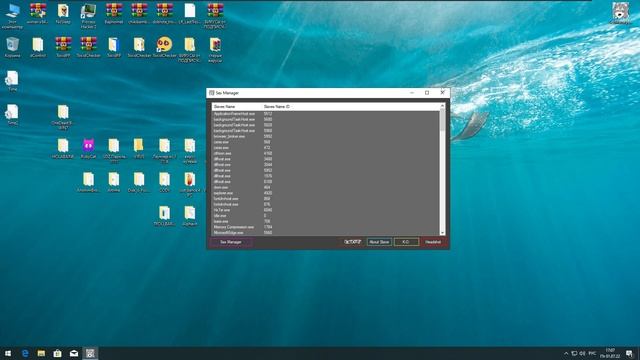Select ApplicationFrameHost.exe row in the list
Screen dimensions: 640x360
(326, 114)
